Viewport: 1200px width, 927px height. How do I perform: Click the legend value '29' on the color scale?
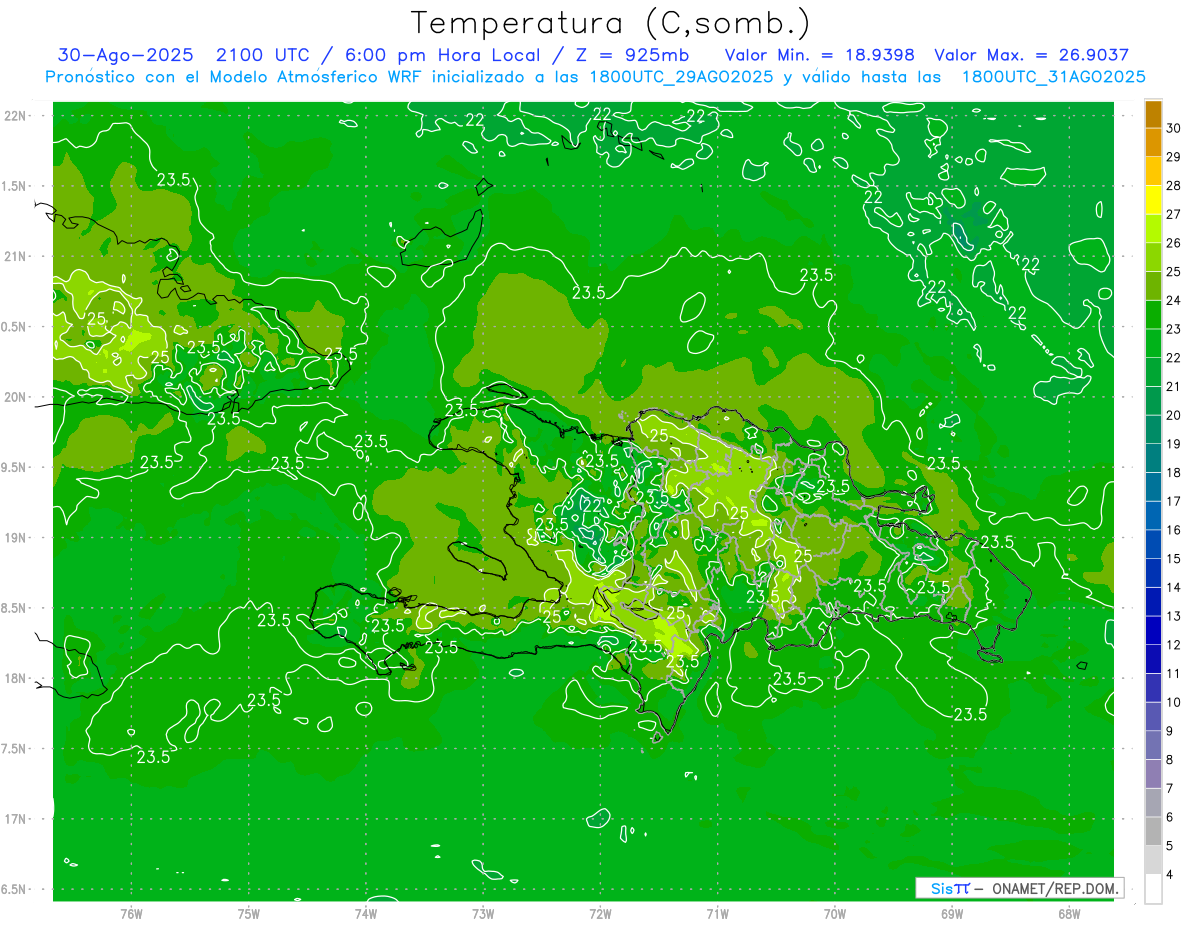pyautogui.click(x=1174, y=157)
